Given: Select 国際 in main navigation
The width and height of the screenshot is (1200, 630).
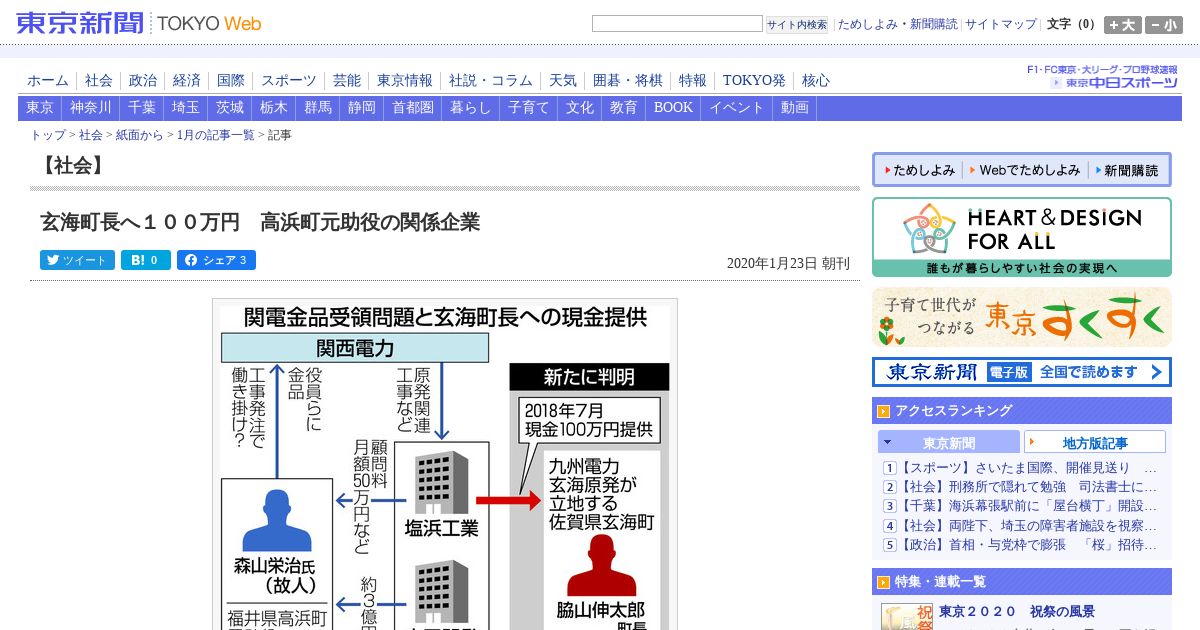Looking at the screenshot, I should click(231, 81).
